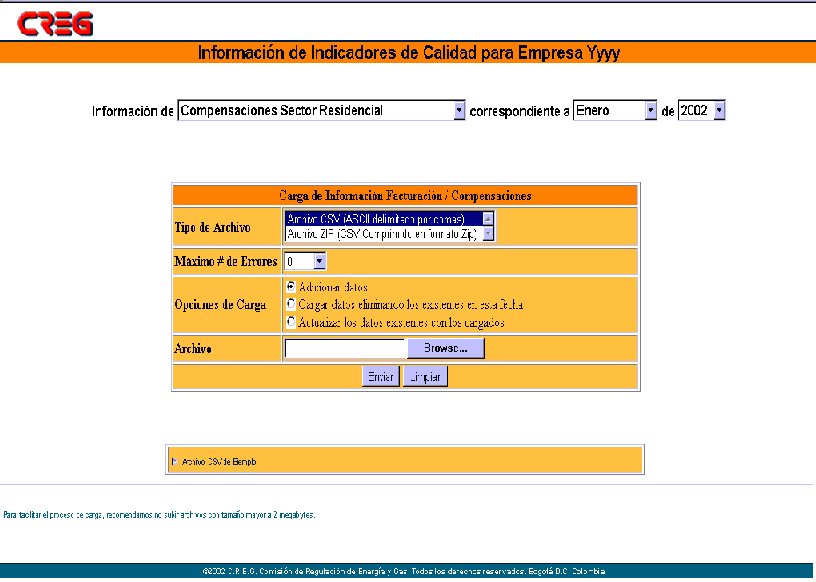Select Archivo ZIP list option
Screen dimensions: 816x582
coord(380,233)
